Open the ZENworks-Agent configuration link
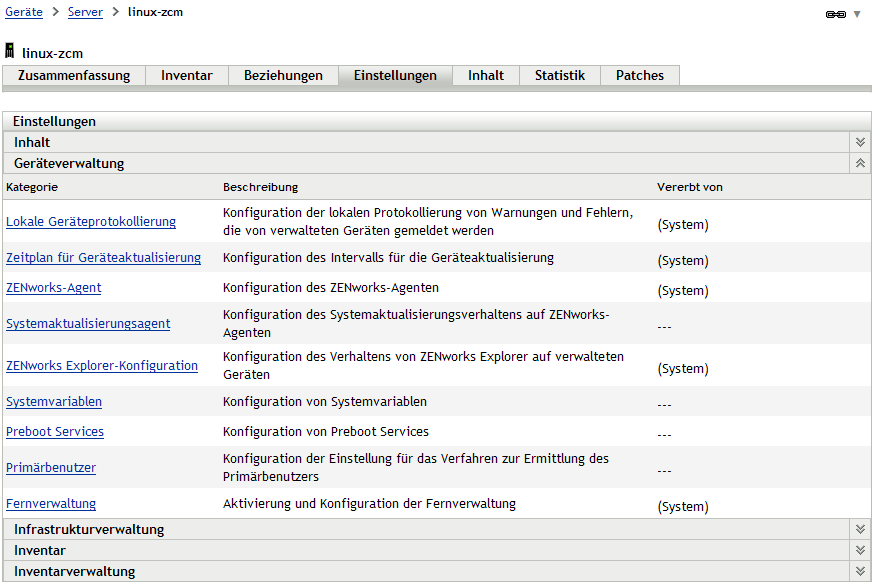872x582 pixels. pyautogui.click(x=54, y=288)
